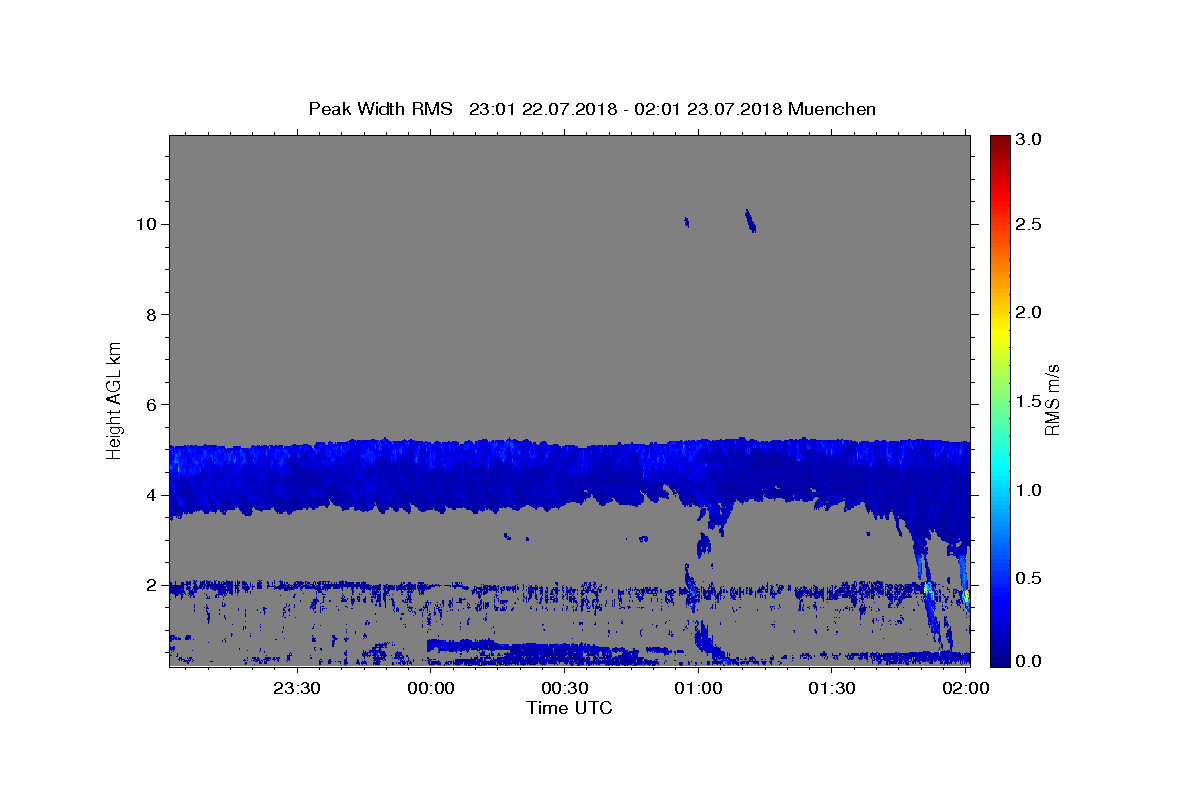Click the 6 km height tick label

click(152, 404)
